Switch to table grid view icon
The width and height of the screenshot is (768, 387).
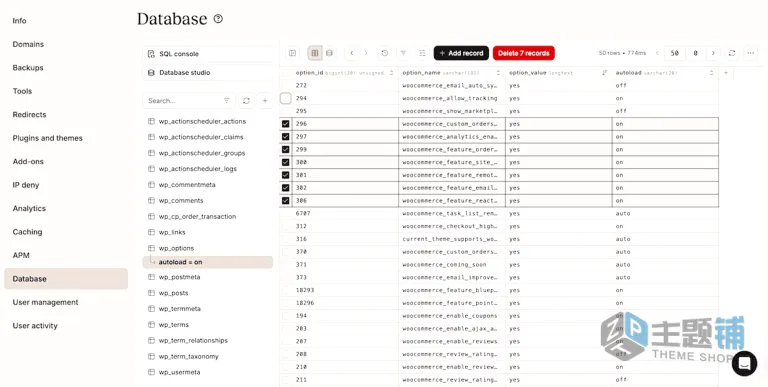tap(315, 53)
